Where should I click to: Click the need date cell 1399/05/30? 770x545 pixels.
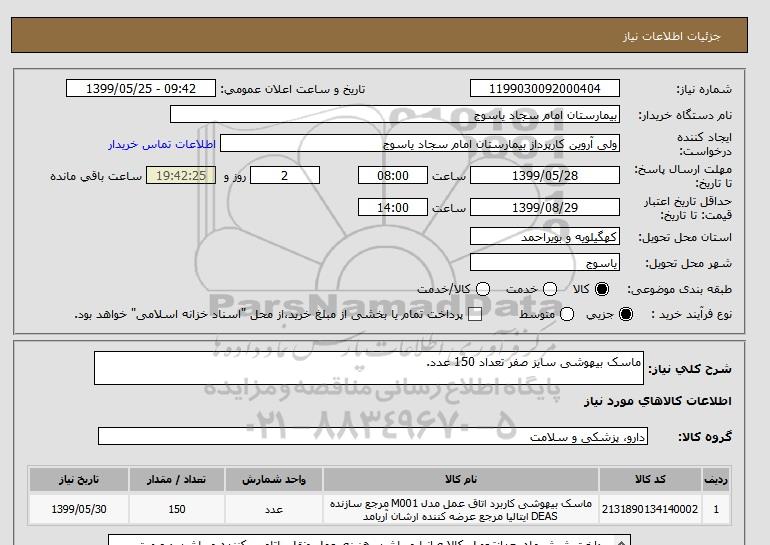tap(79, 509)
